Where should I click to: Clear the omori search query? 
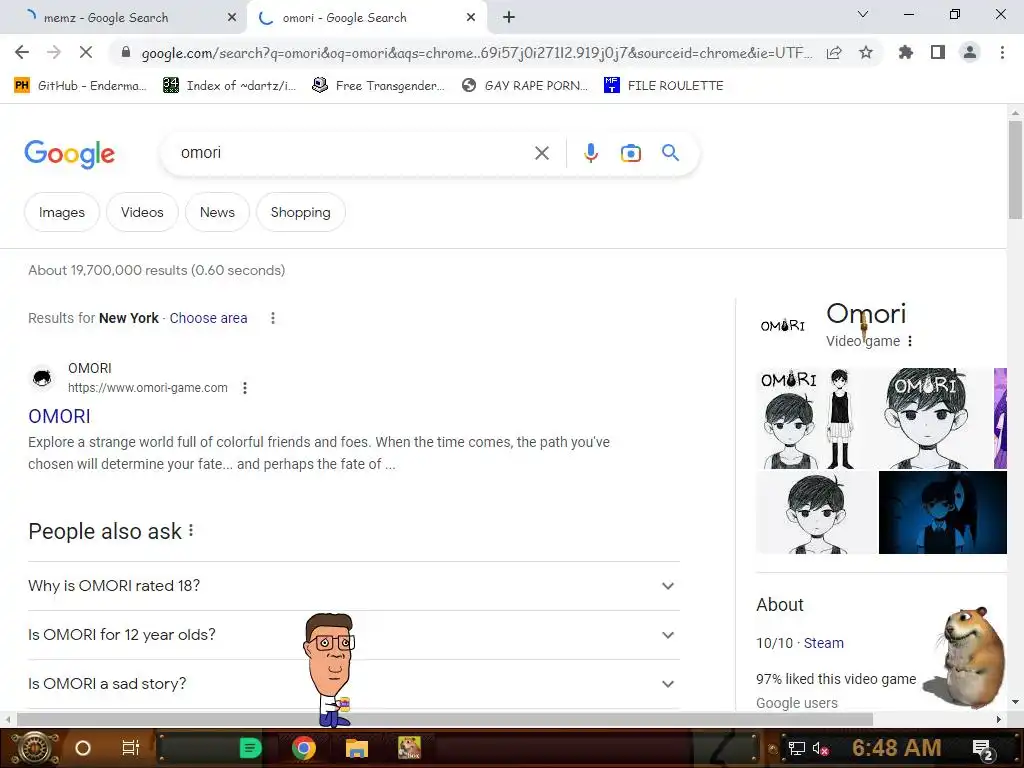coord(541,153)
